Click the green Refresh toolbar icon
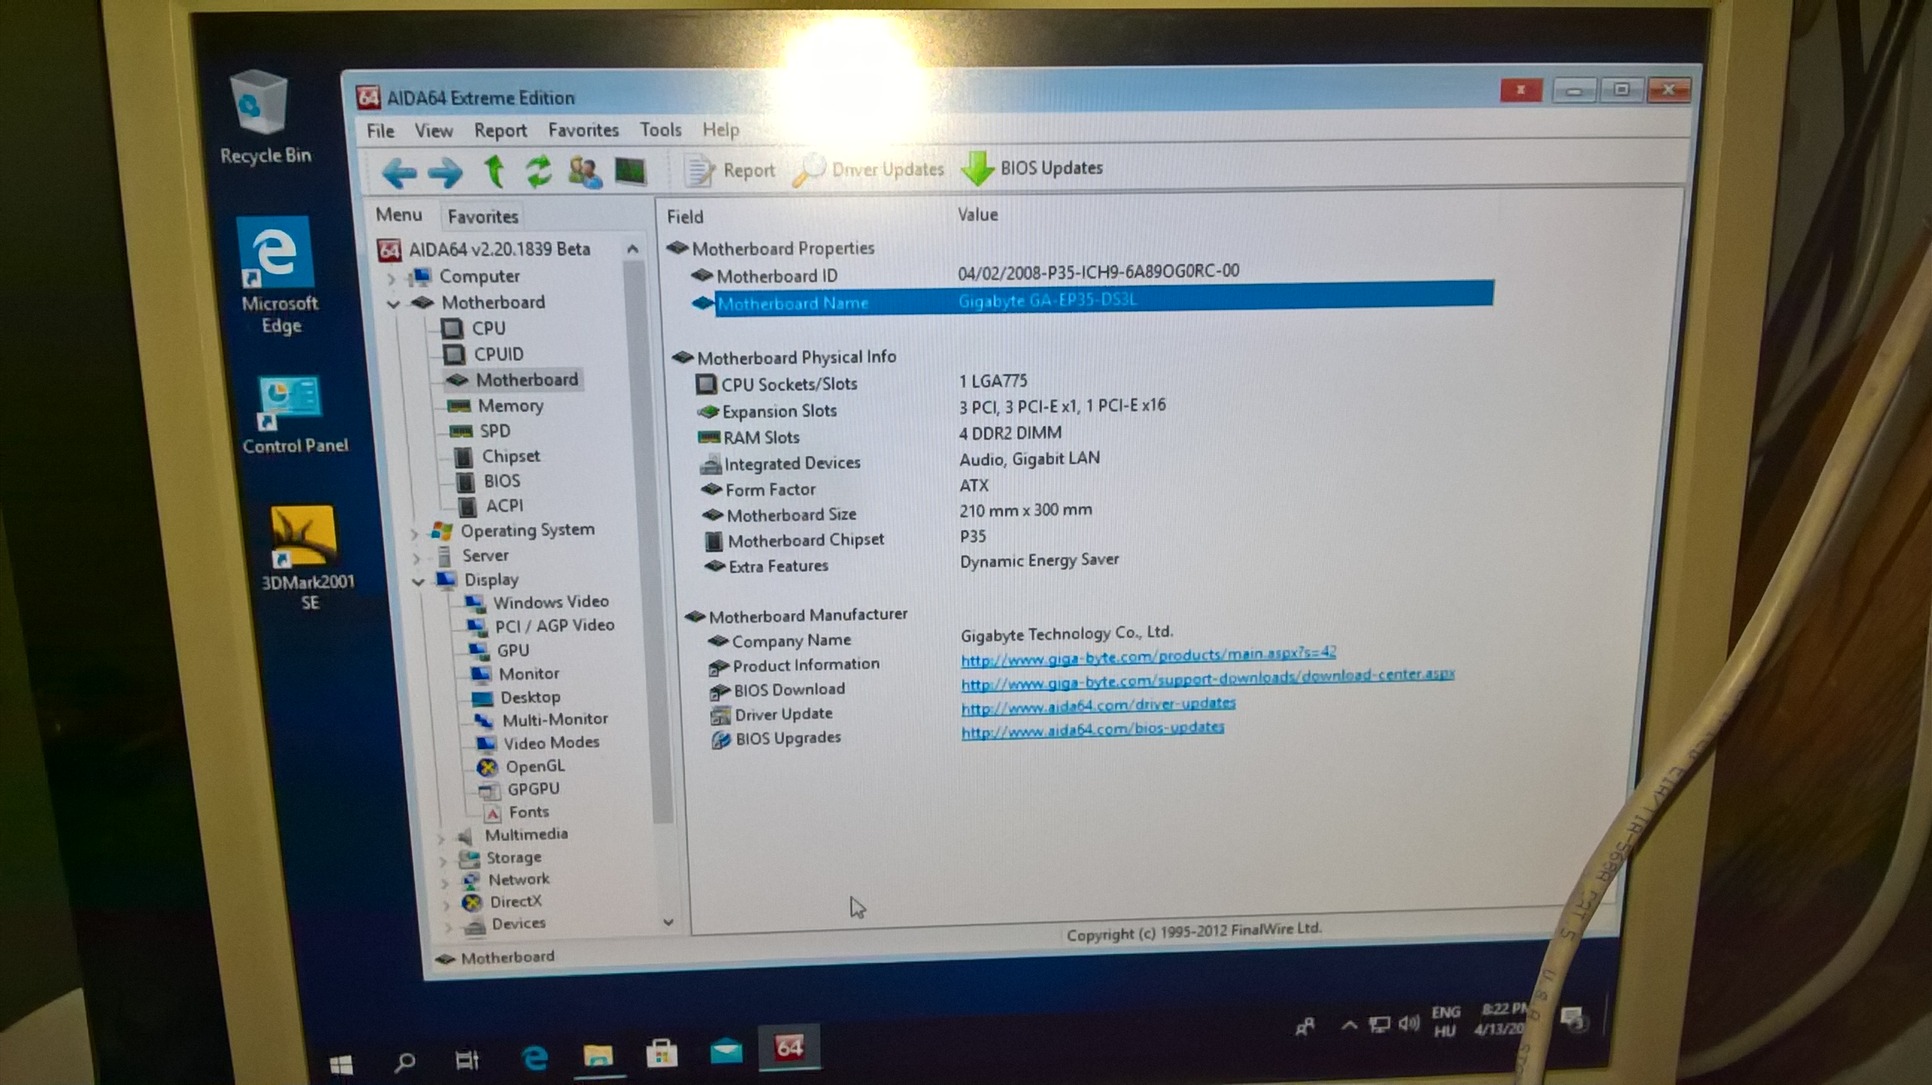Screen dimensions: 1932x1085 (x=538, y=172)
